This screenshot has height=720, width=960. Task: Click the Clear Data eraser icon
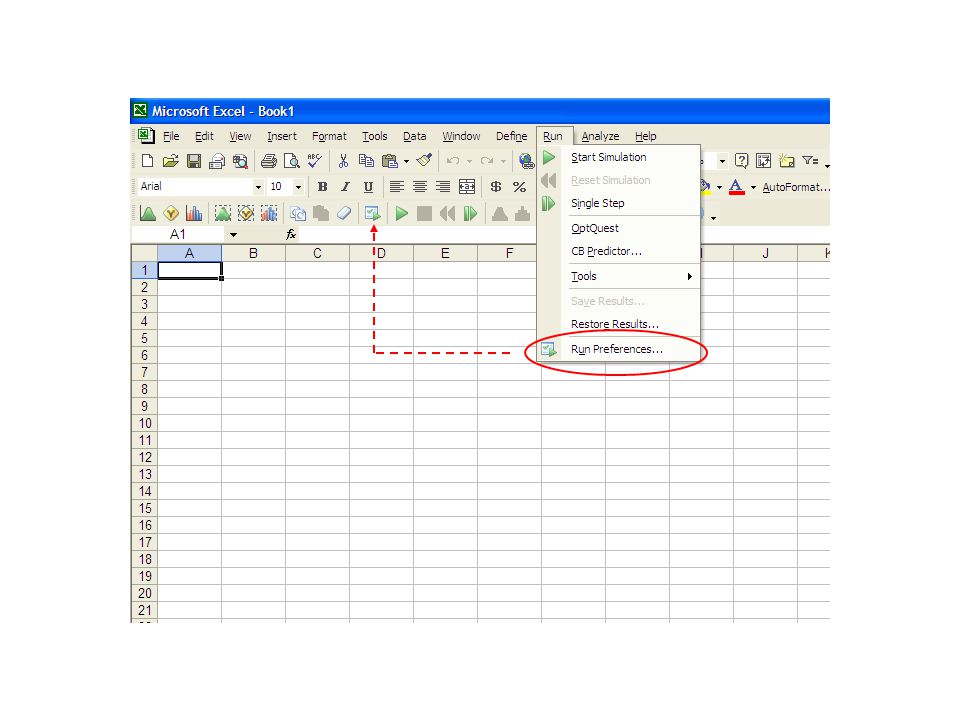[x=344, y=213]
